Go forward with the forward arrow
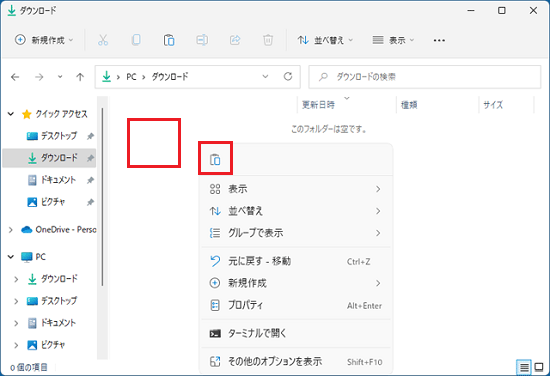This screenshot has height=376, width=550. click(x=39, y=77)
